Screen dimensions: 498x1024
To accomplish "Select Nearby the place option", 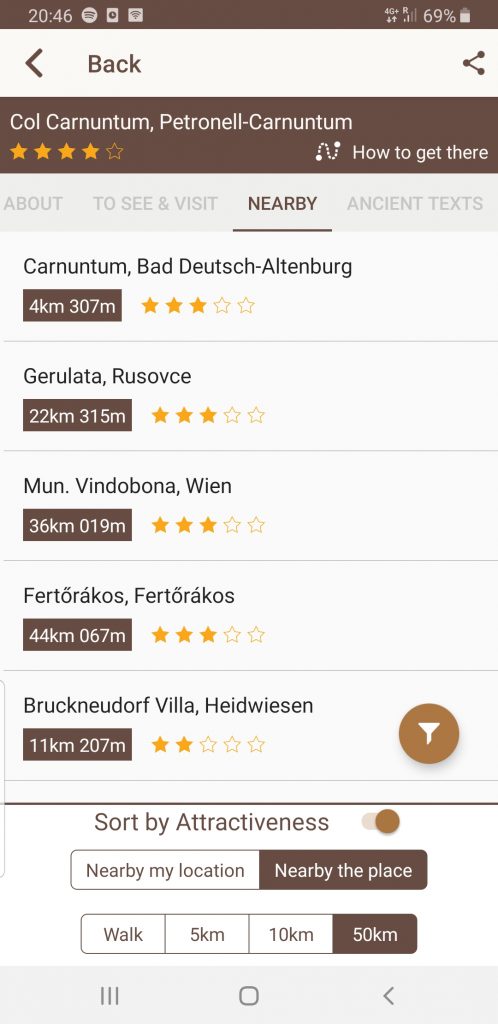I will coord(343,870).
